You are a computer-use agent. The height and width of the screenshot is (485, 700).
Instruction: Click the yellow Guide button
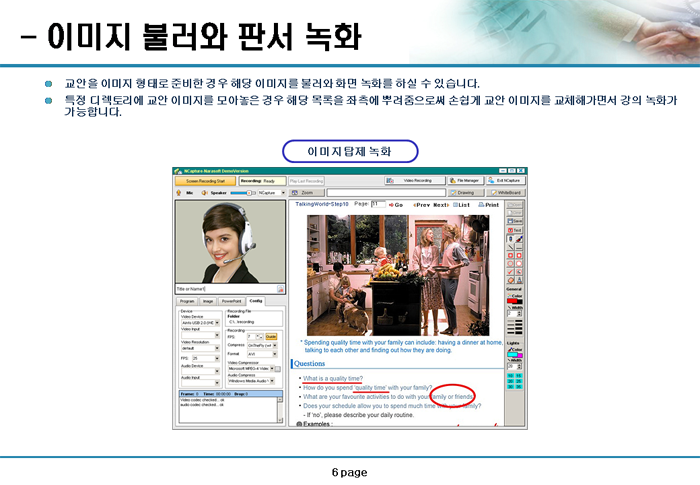[271, 337]
